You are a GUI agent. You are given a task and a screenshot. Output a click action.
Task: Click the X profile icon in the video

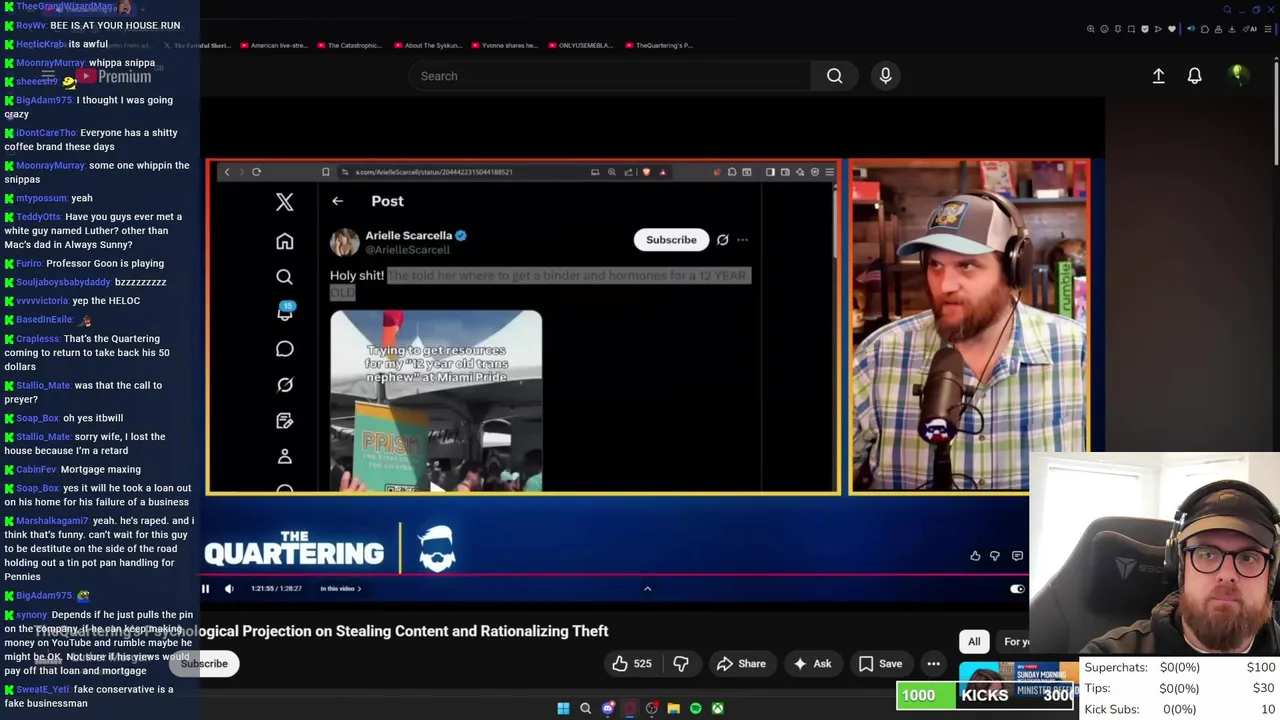pos(284,457)
